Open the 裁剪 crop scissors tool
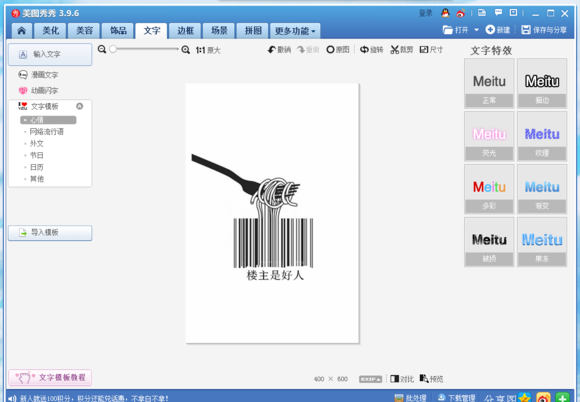Viewport: 580px width, 402px height. point(402,50)
